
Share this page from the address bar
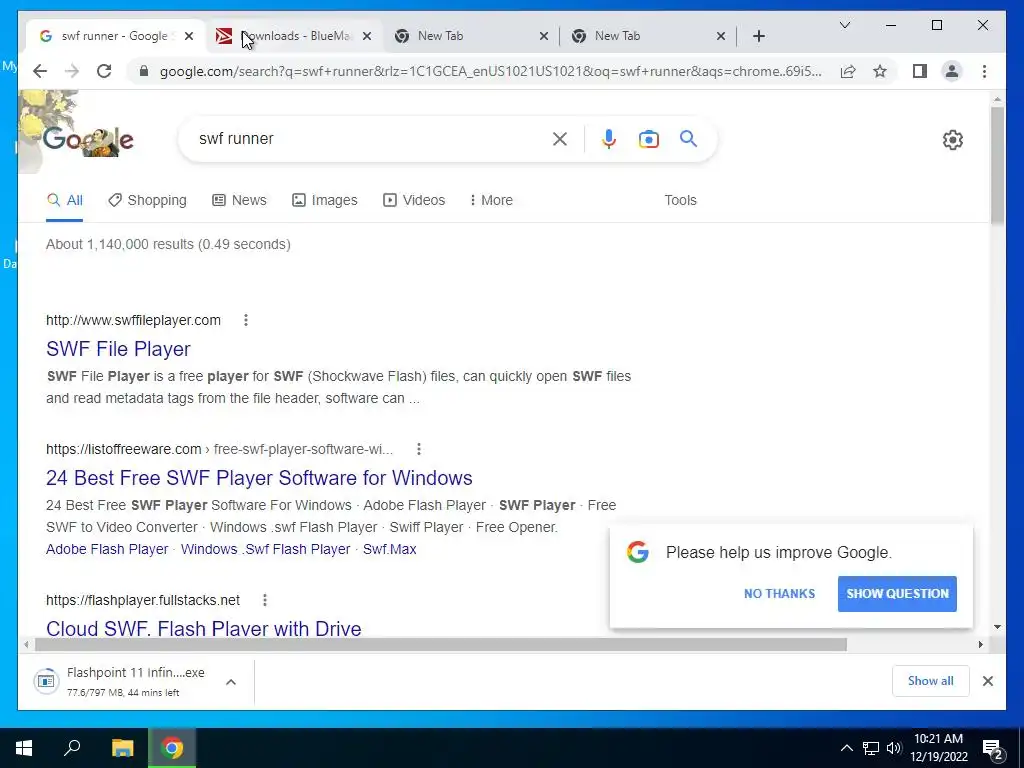(848, 71)
